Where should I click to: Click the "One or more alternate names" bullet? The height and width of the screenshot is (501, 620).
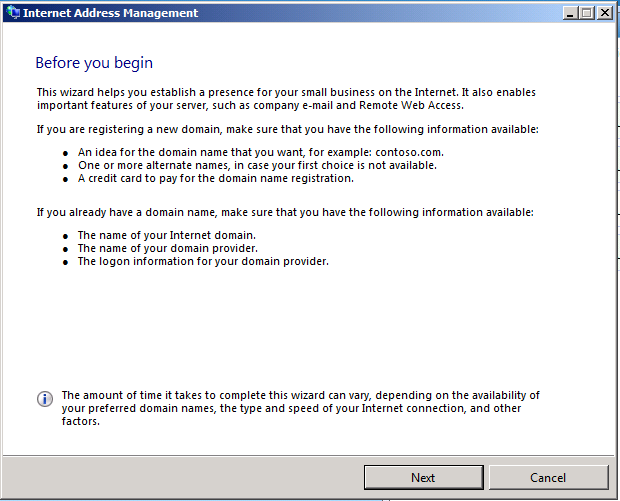point(257,165)
